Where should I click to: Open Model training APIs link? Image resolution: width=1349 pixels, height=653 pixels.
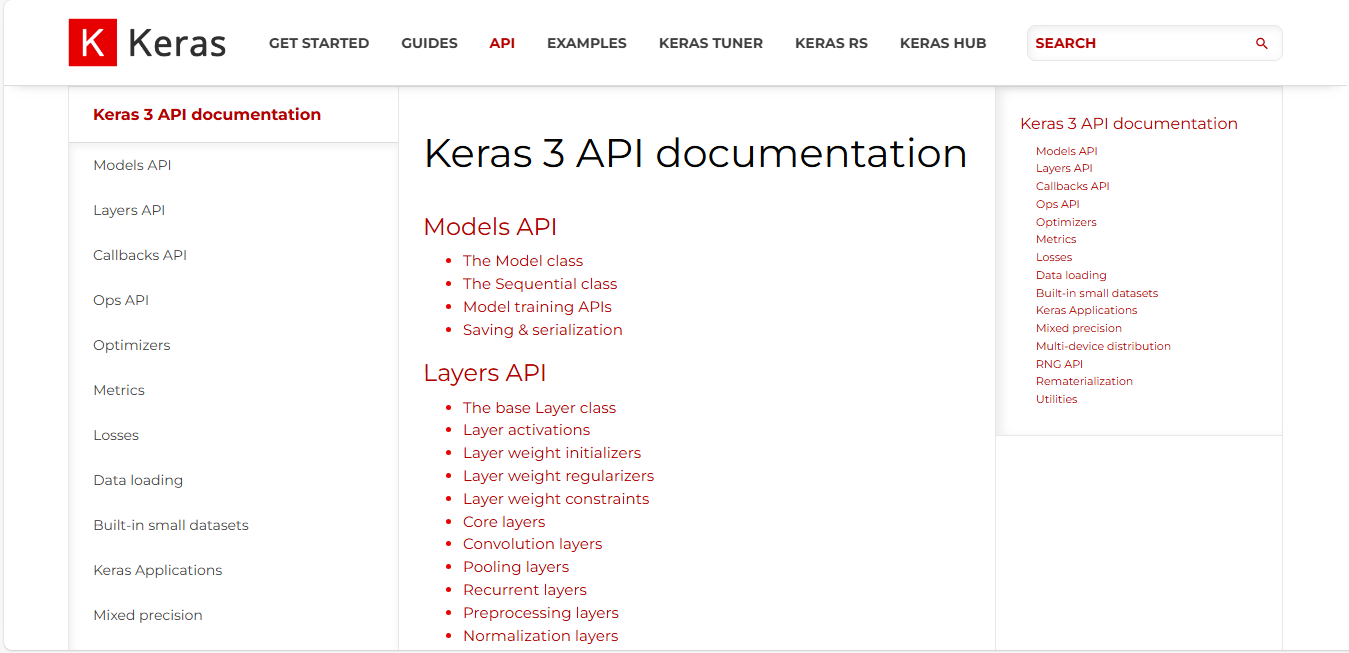(x=537, y=307)
